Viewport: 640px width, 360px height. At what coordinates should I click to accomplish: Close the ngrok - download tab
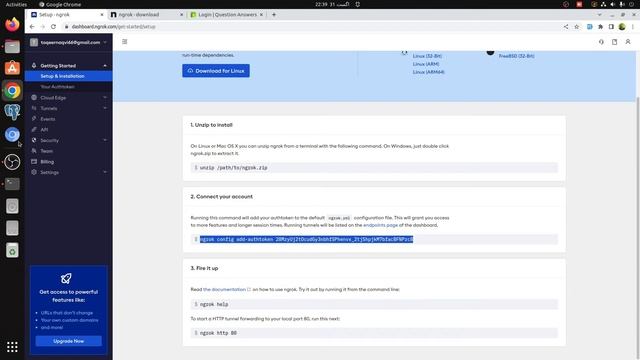(182, 15)
